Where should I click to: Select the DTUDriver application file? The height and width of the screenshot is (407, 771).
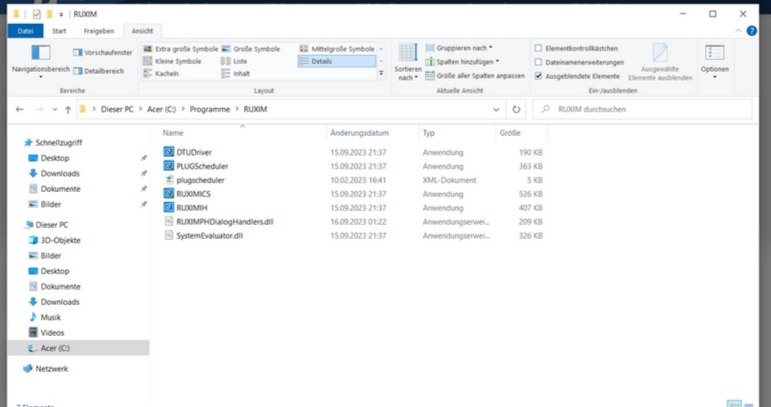(x=194, y=152)
